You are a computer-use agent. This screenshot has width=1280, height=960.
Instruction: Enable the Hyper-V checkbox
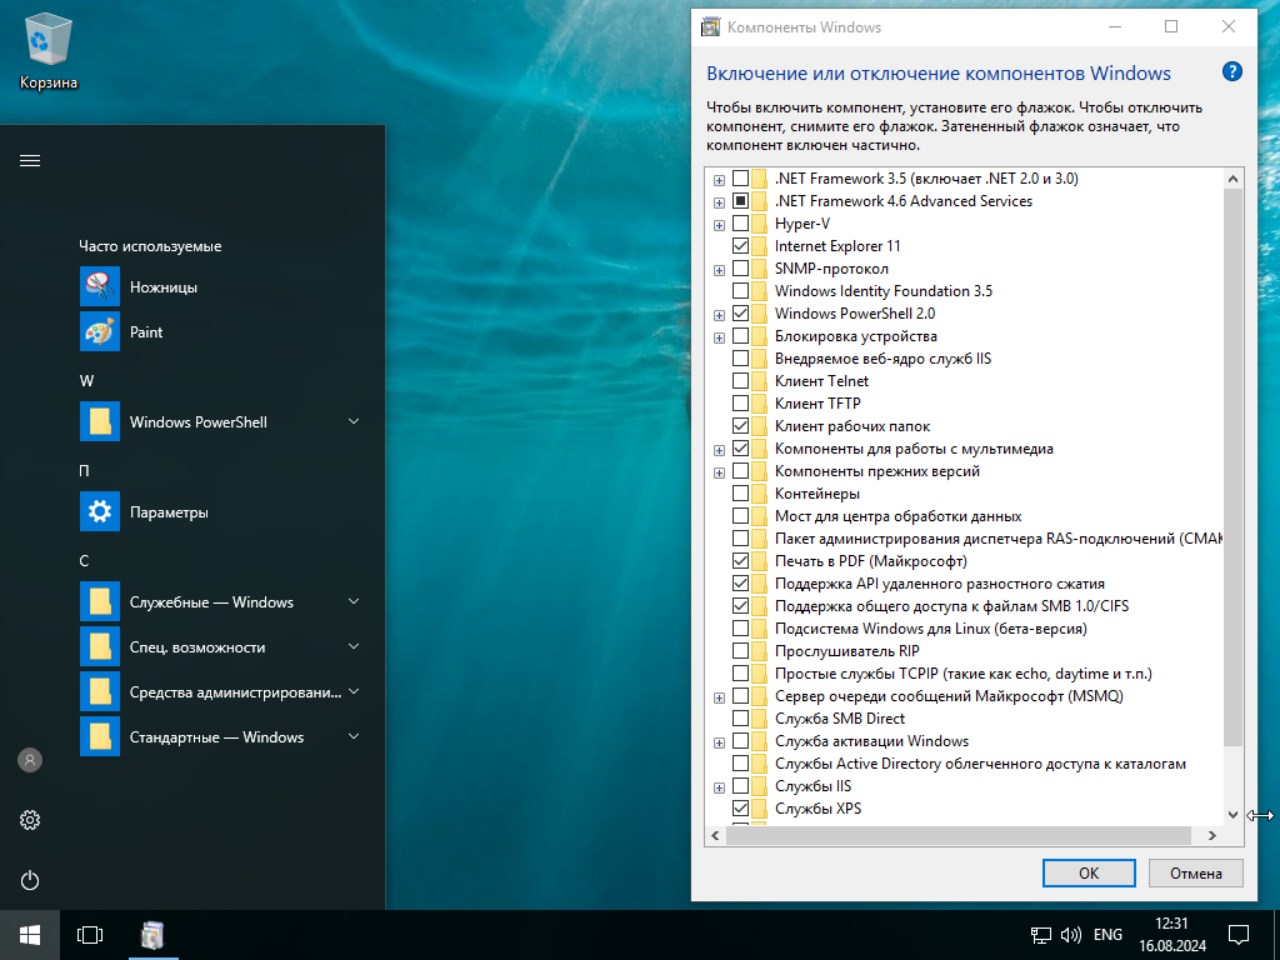click(x=741, y=224)
